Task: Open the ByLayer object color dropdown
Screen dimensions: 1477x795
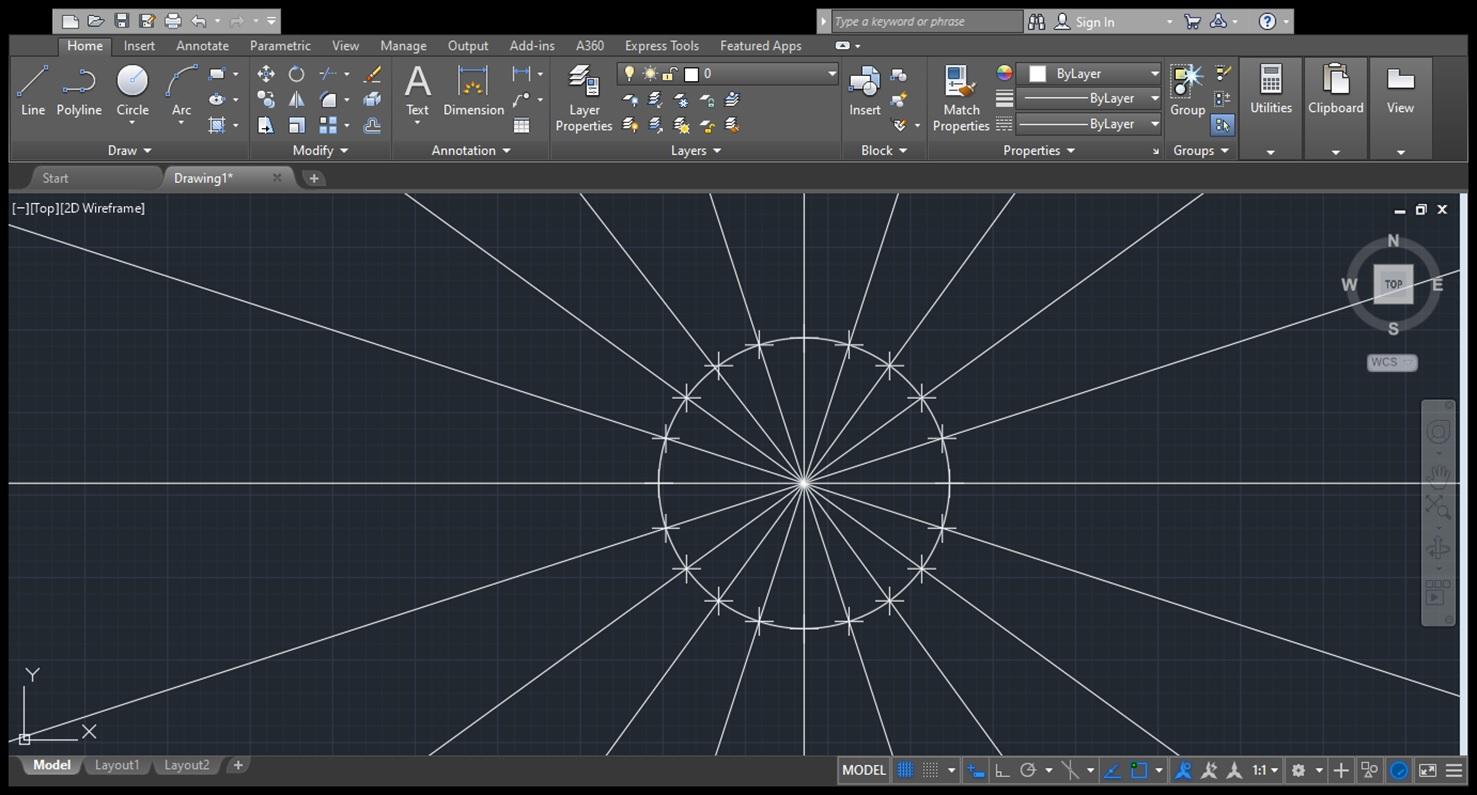Action: (1090, 74)
